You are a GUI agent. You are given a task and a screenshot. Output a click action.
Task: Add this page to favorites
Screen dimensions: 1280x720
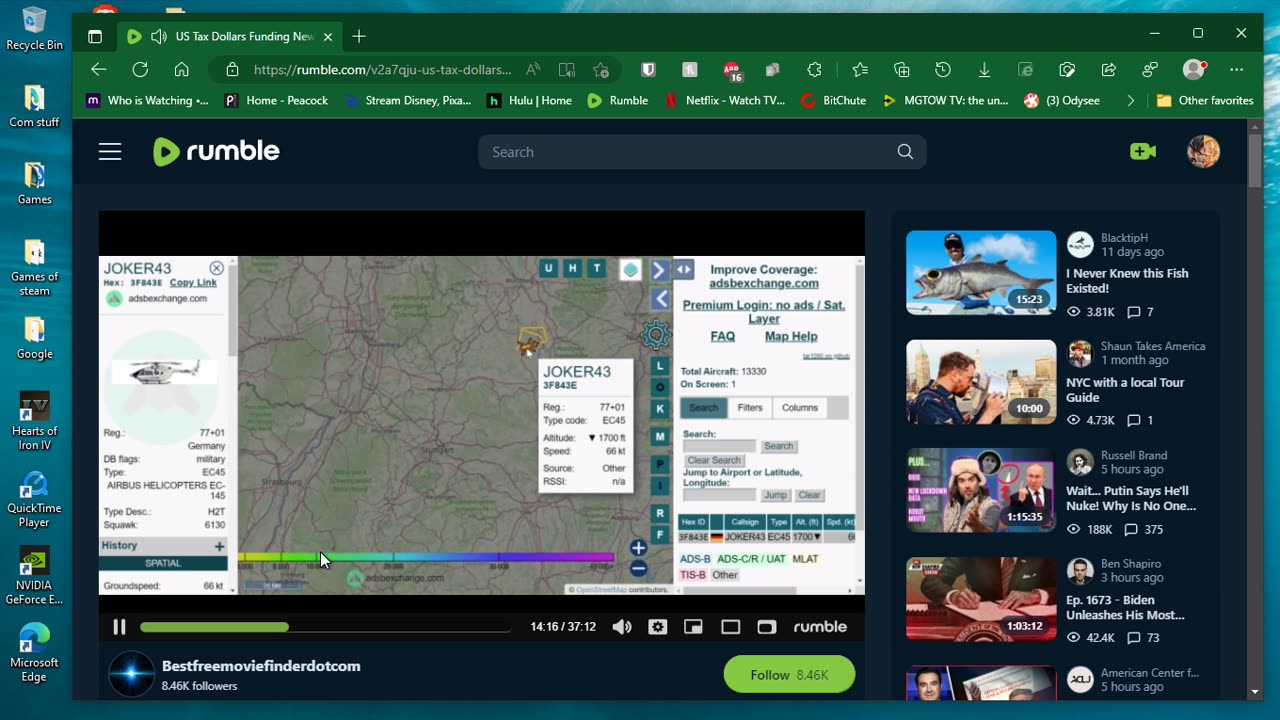point(601,70)
